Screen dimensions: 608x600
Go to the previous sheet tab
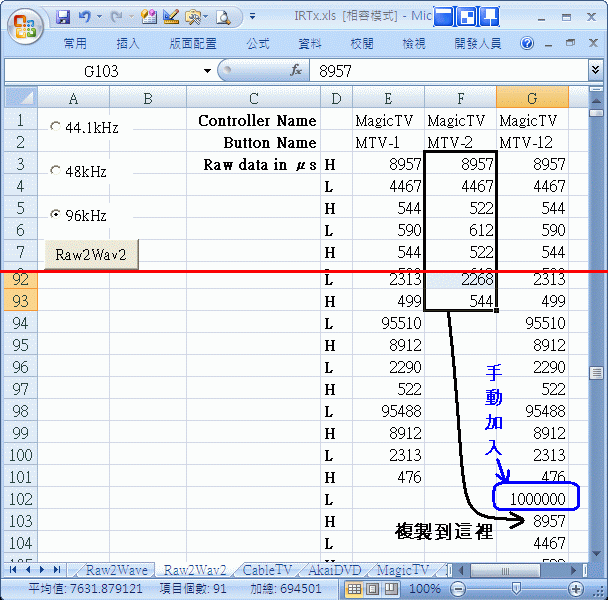pos(28,570)
